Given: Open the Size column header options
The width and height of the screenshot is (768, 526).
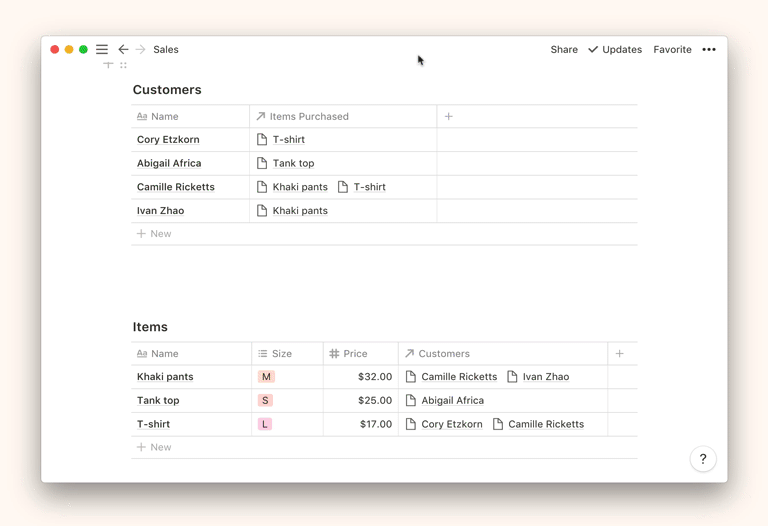Looking at the screenshot, I should click(x=281, y=354).
